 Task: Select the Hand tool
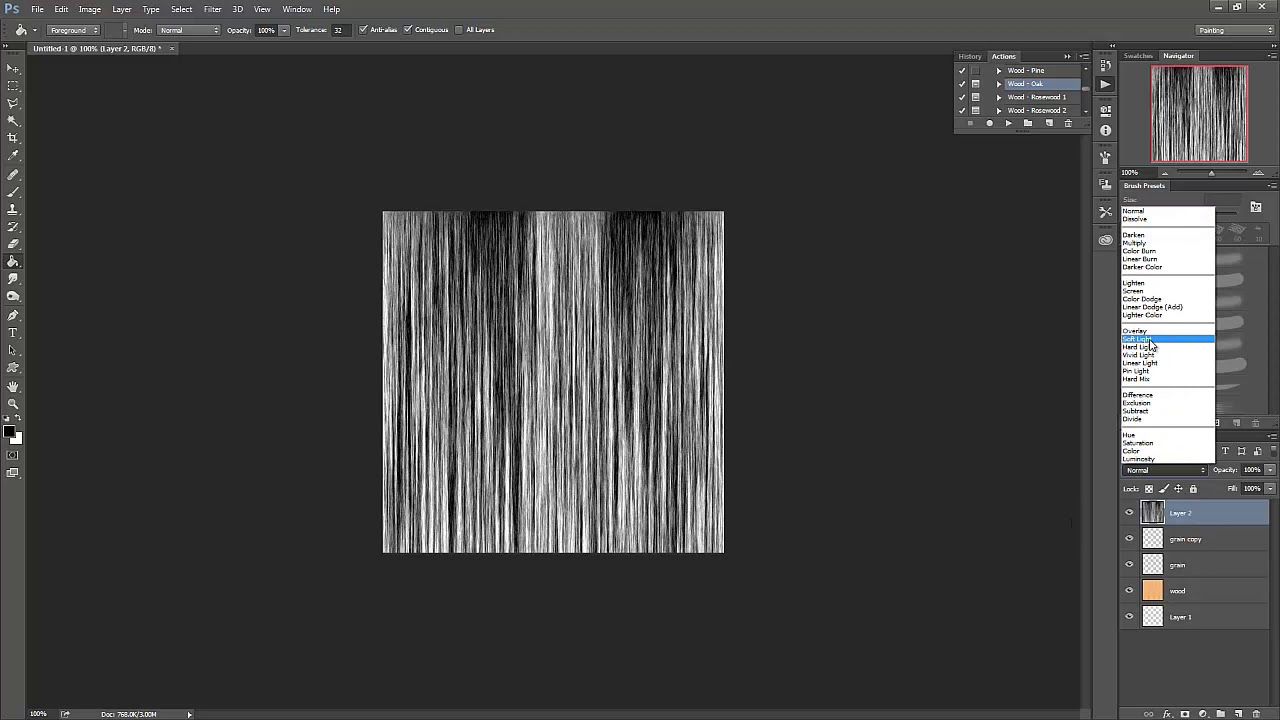pyautogui.click(x=13, y=387)
